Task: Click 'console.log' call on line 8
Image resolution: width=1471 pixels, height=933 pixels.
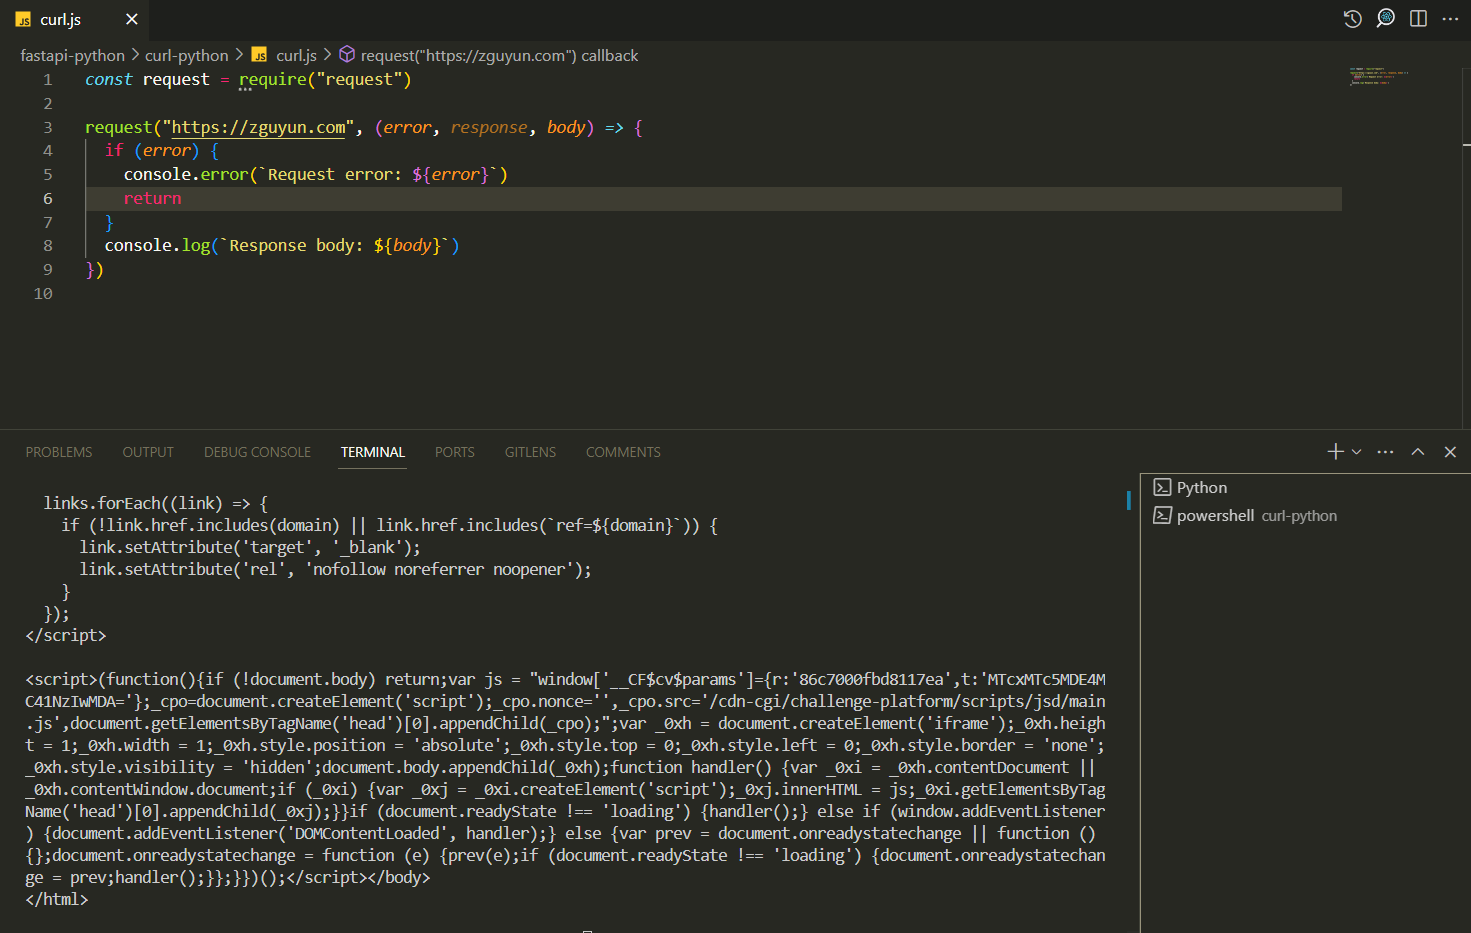Action: 158,246
